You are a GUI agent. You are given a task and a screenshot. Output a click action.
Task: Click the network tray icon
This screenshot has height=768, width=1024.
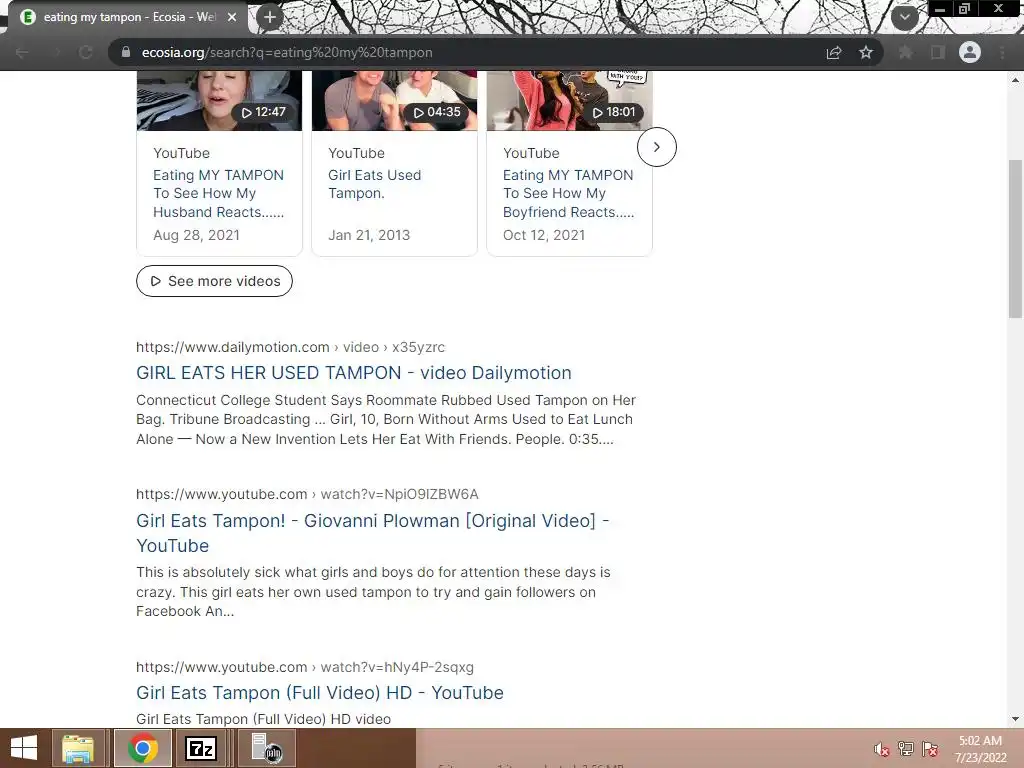[906, 749]
